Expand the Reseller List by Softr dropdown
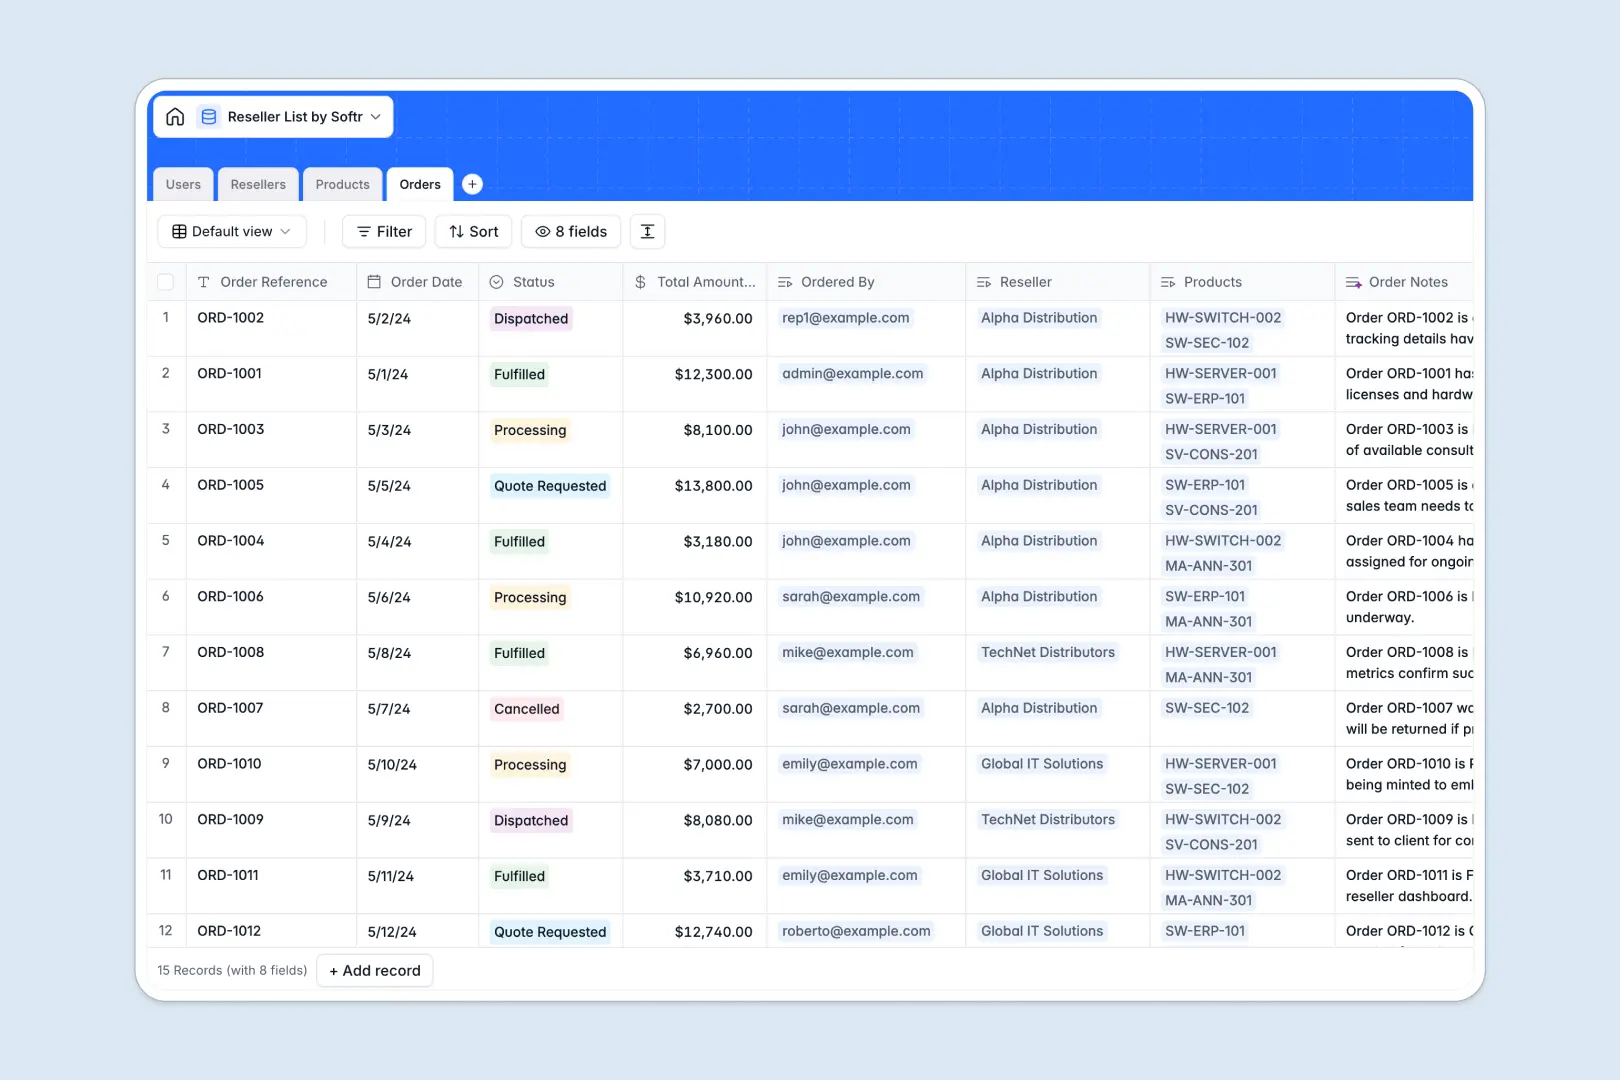 375,116
